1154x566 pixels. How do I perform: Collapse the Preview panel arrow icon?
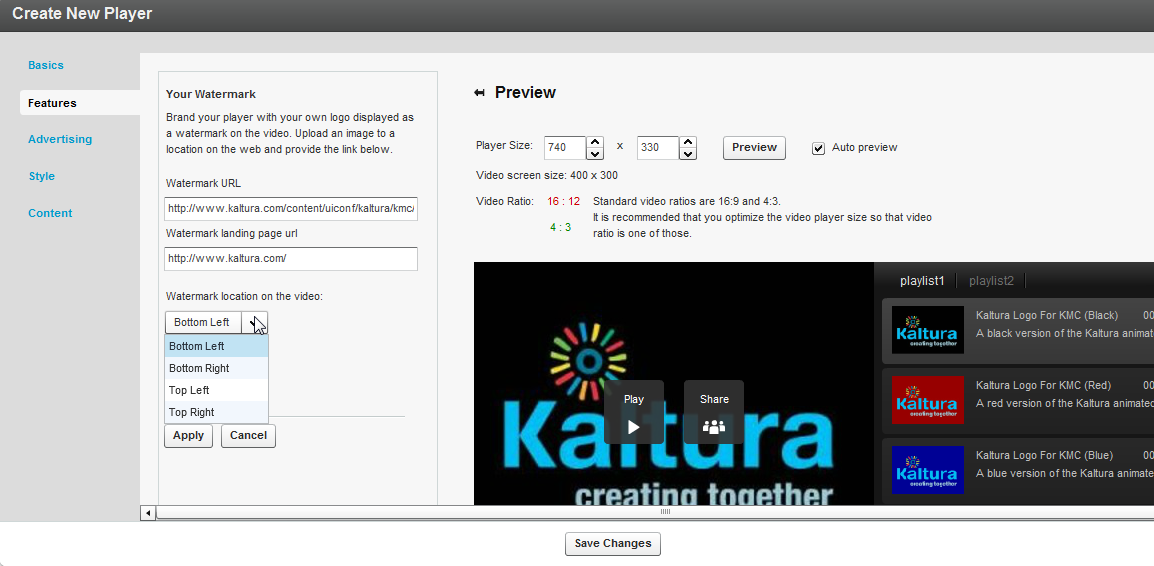click(x=479, y=93)
